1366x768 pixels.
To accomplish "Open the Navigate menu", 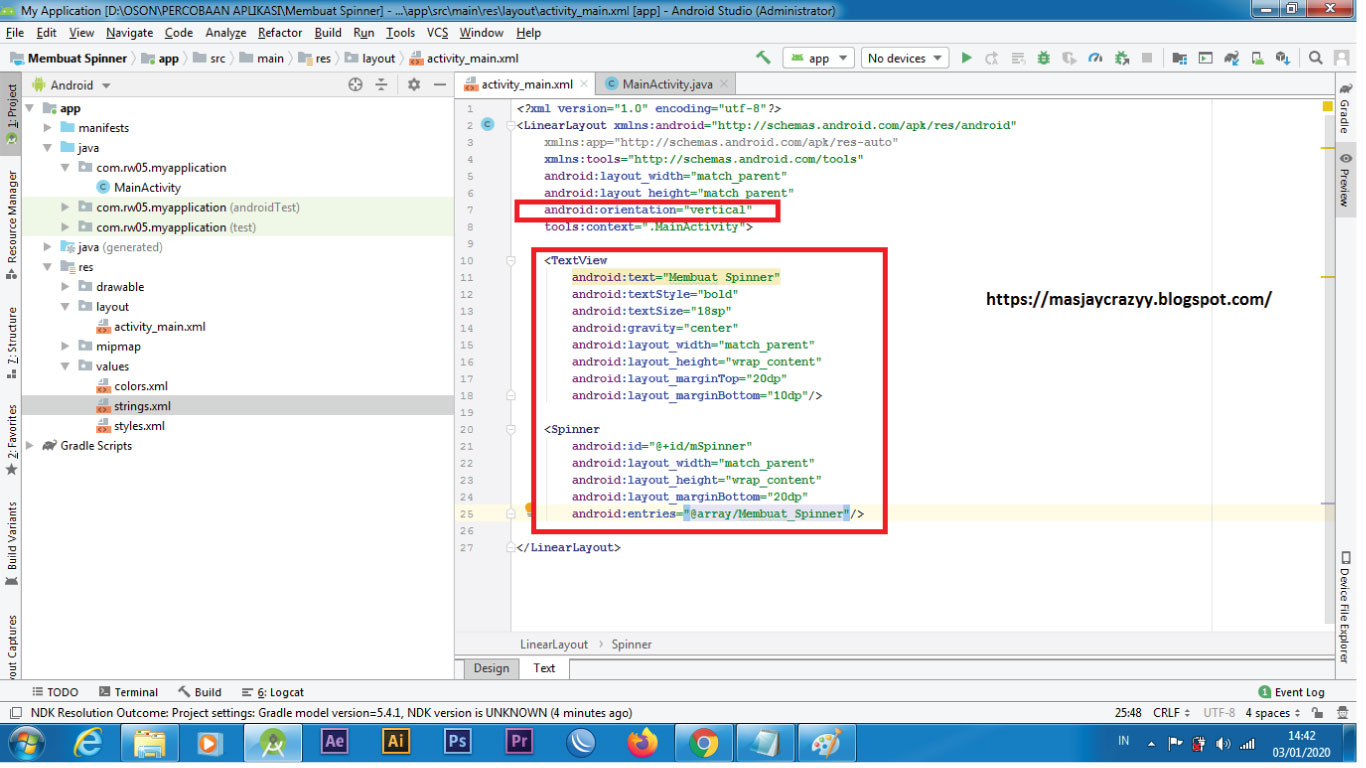I will pos(129,32).
